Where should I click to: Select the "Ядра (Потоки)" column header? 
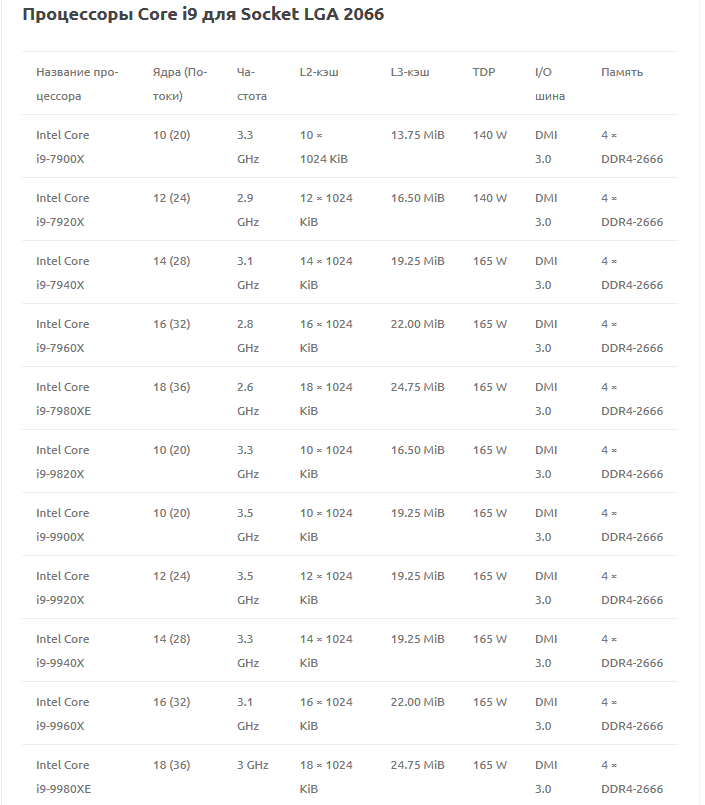[180, 84]
